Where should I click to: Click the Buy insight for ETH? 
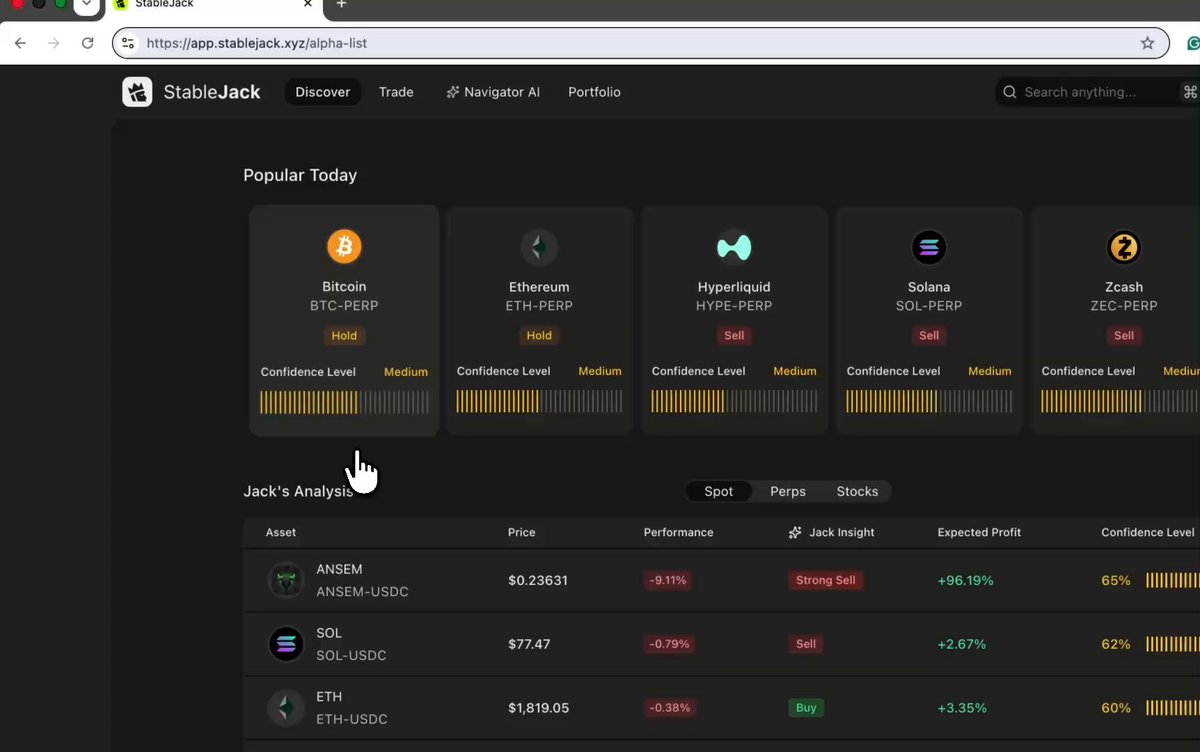click(806, 708)
